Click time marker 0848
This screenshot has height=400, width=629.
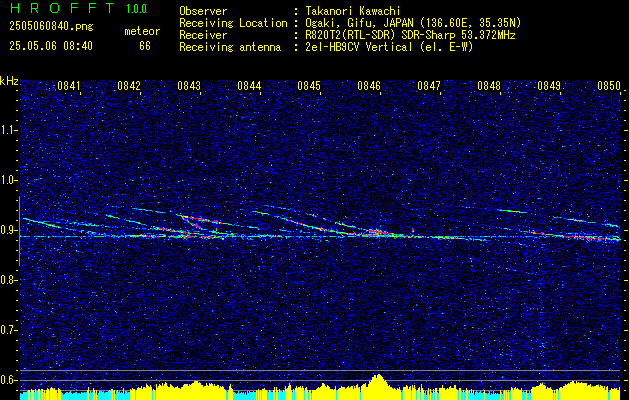[x=489, y=85]
